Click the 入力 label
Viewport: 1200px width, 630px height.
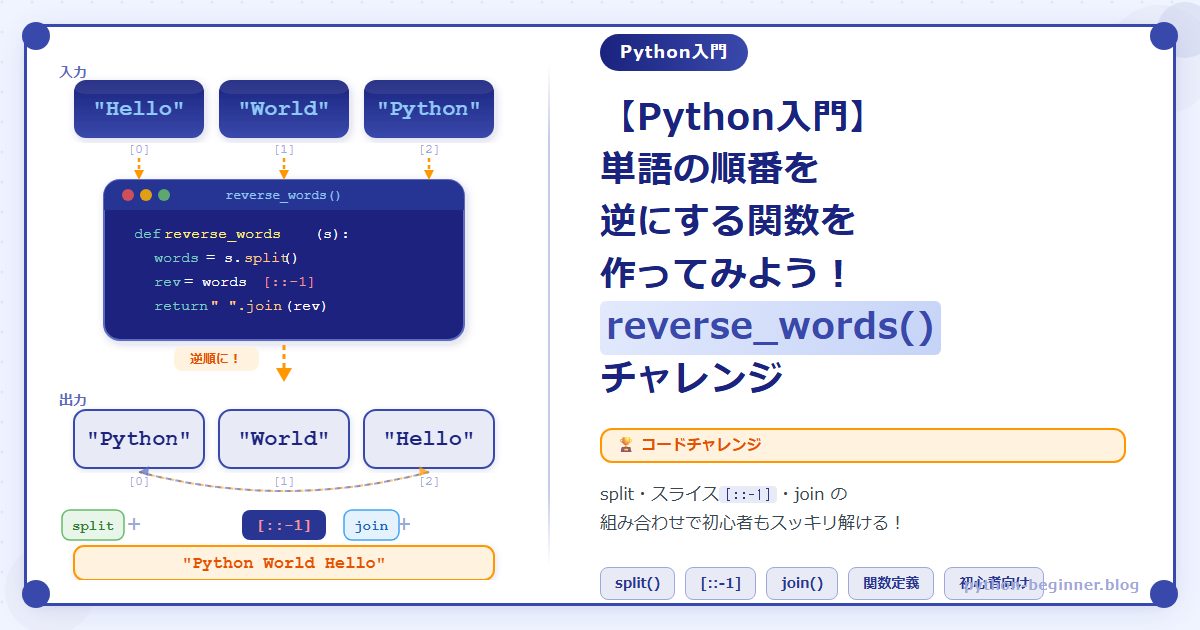coord(73,72)
